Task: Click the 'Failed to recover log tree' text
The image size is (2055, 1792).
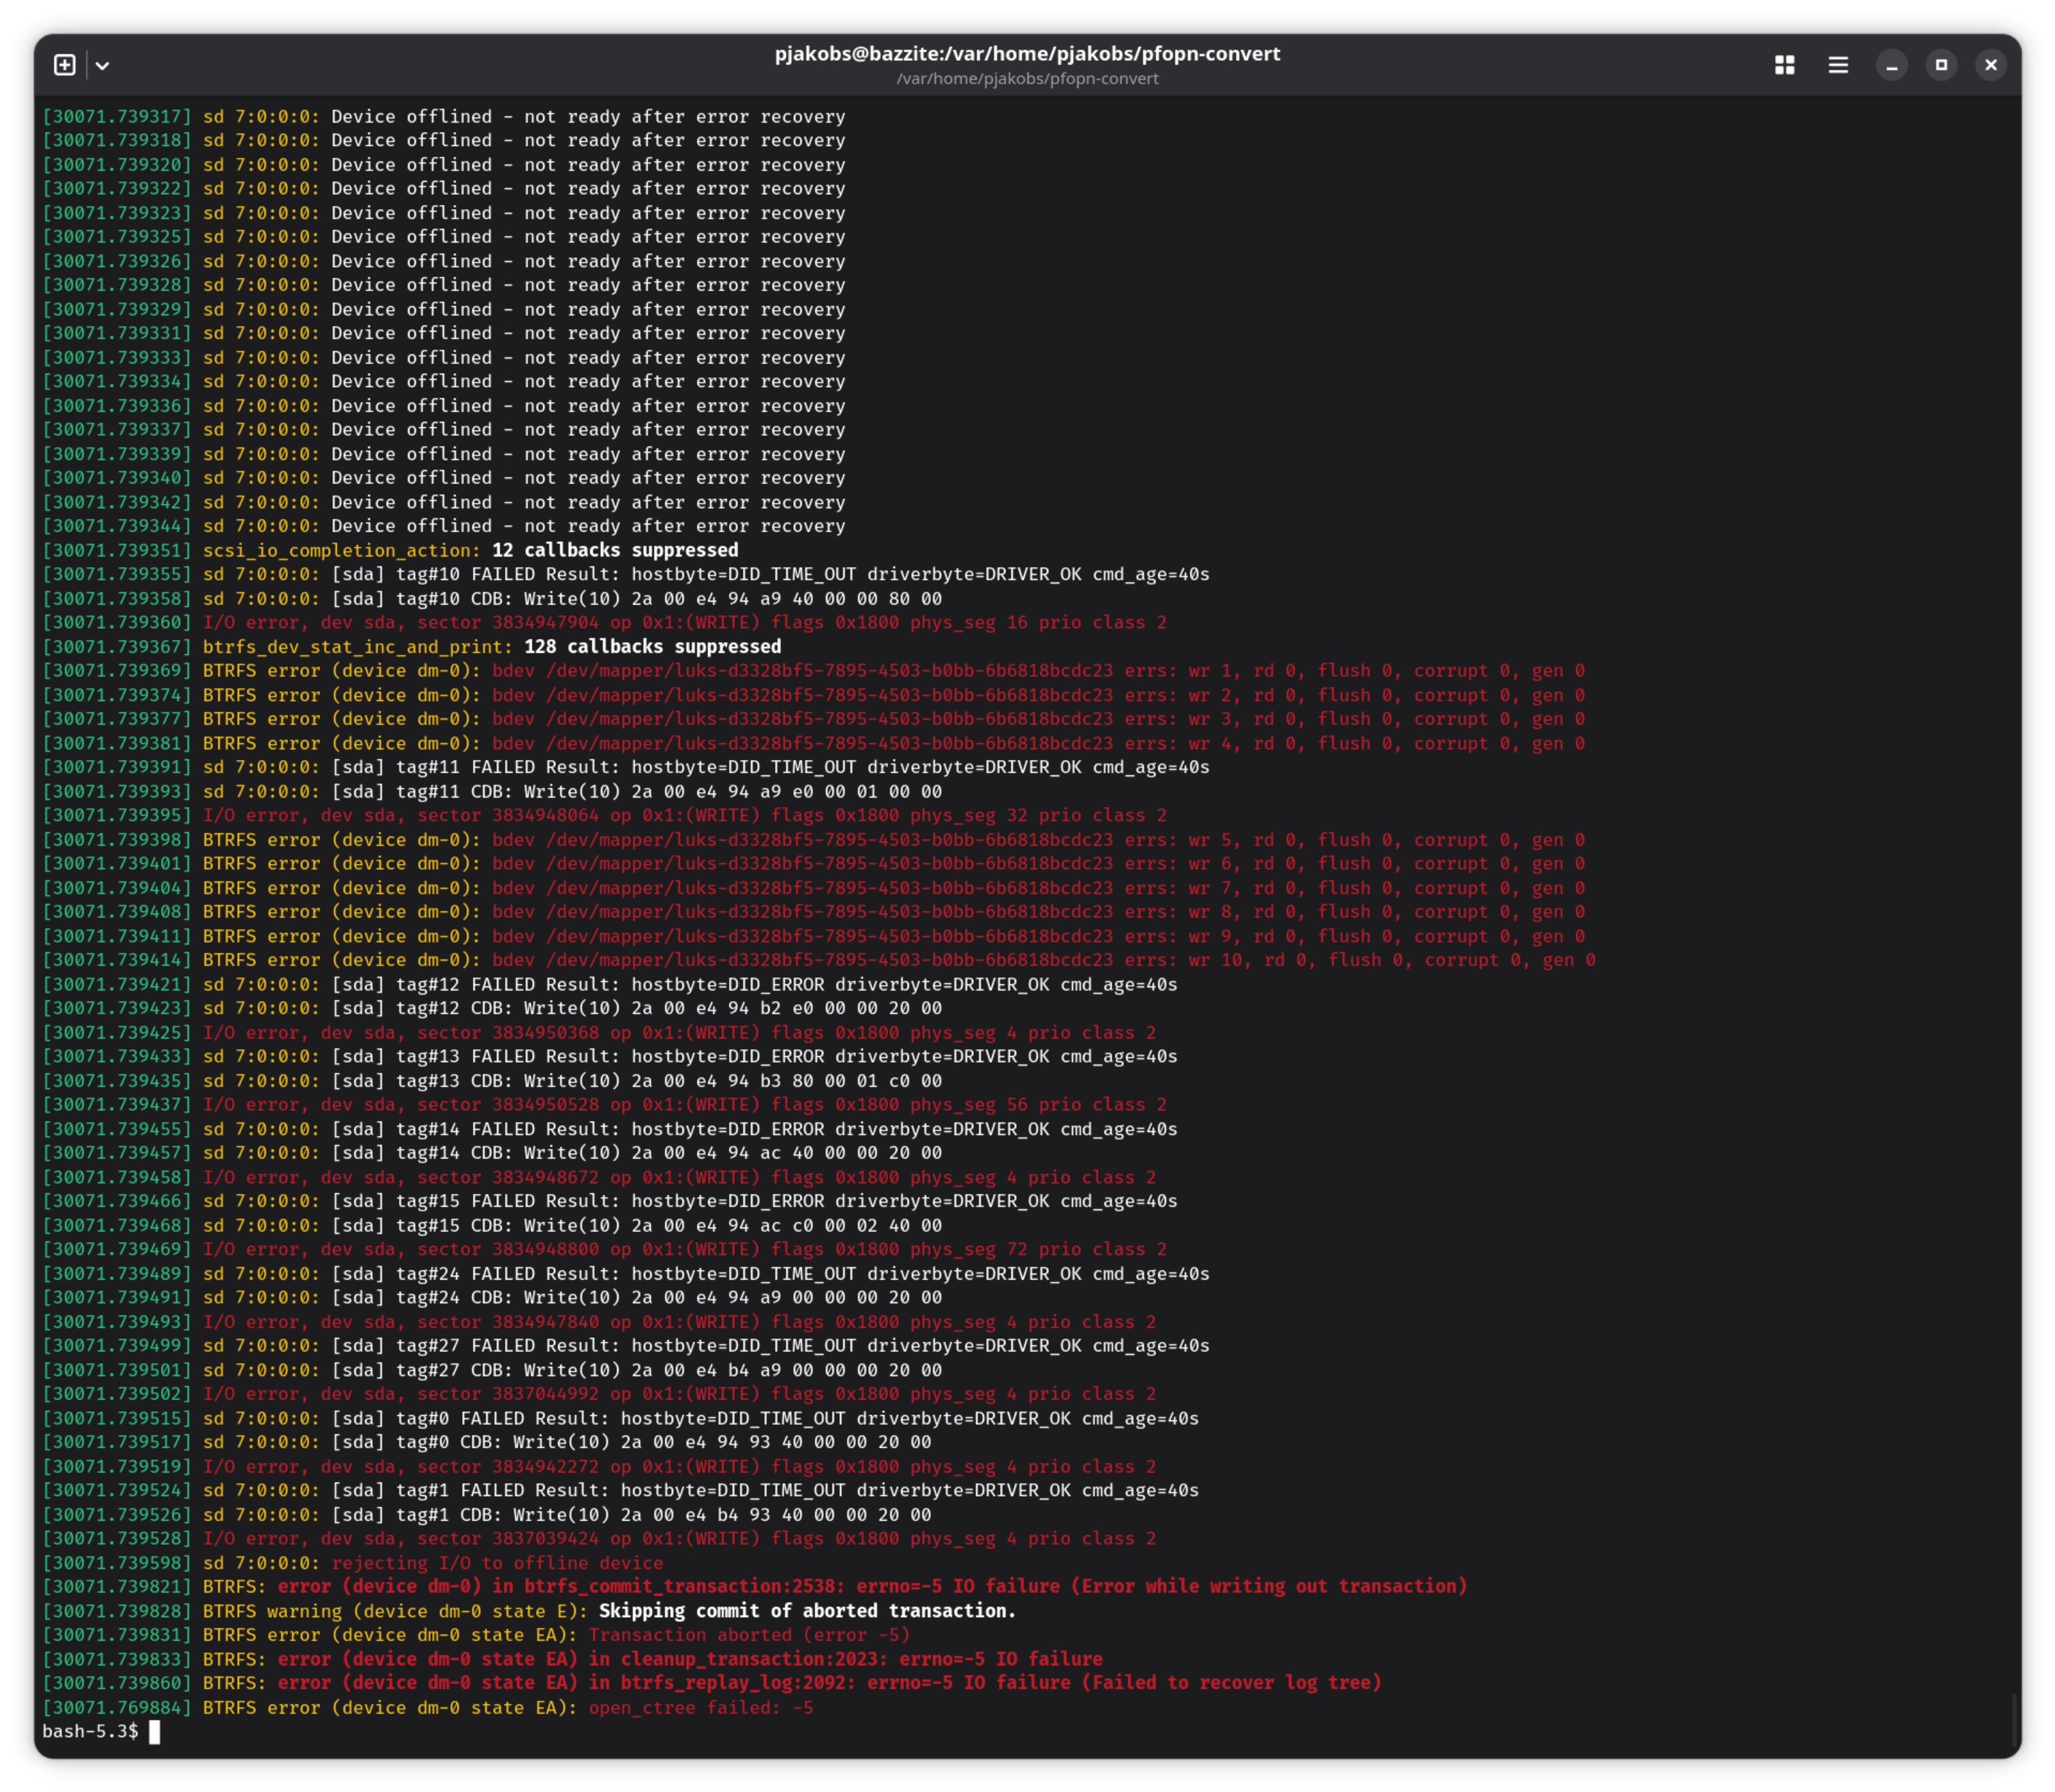Action: 1232,1683
